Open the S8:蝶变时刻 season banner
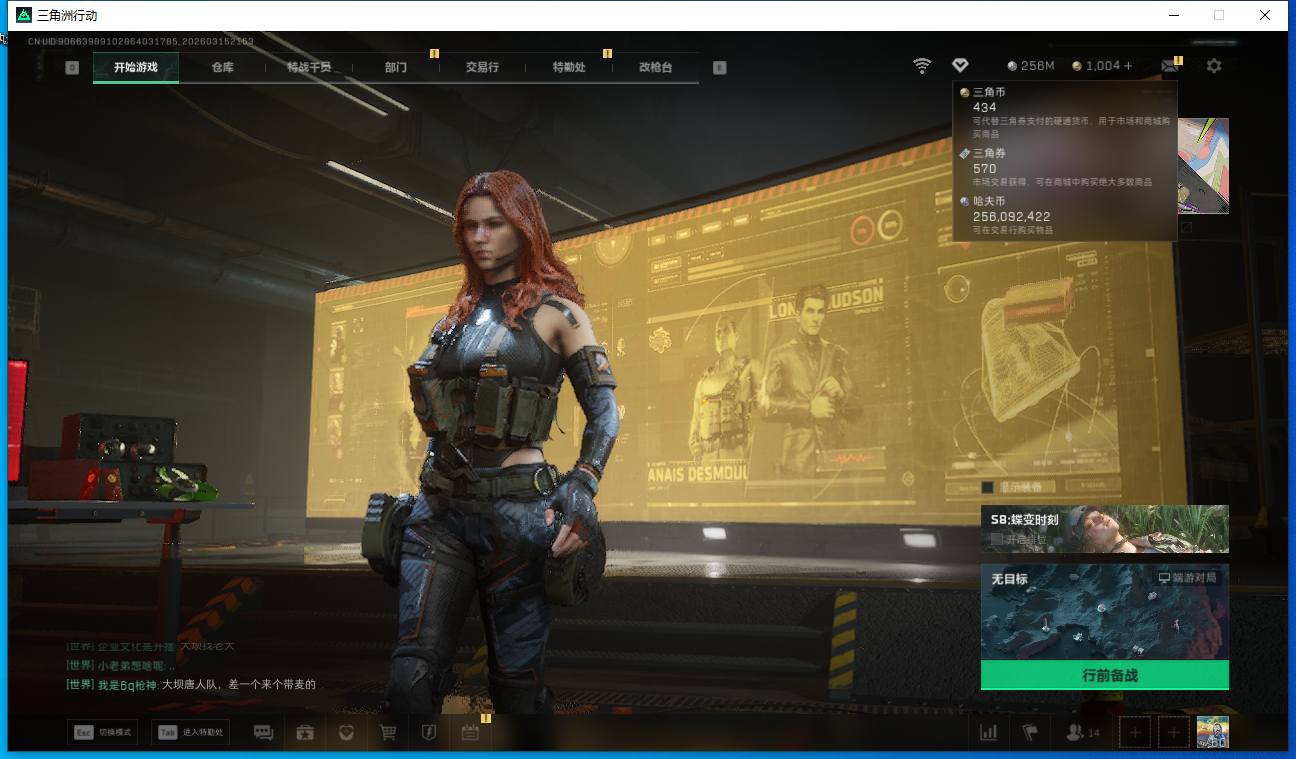 (1104, 528)
